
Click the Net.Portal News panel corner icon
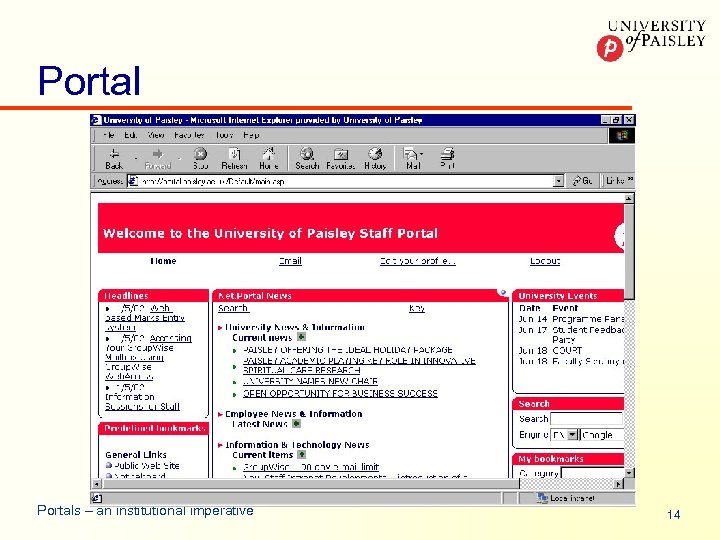point(503,292)
